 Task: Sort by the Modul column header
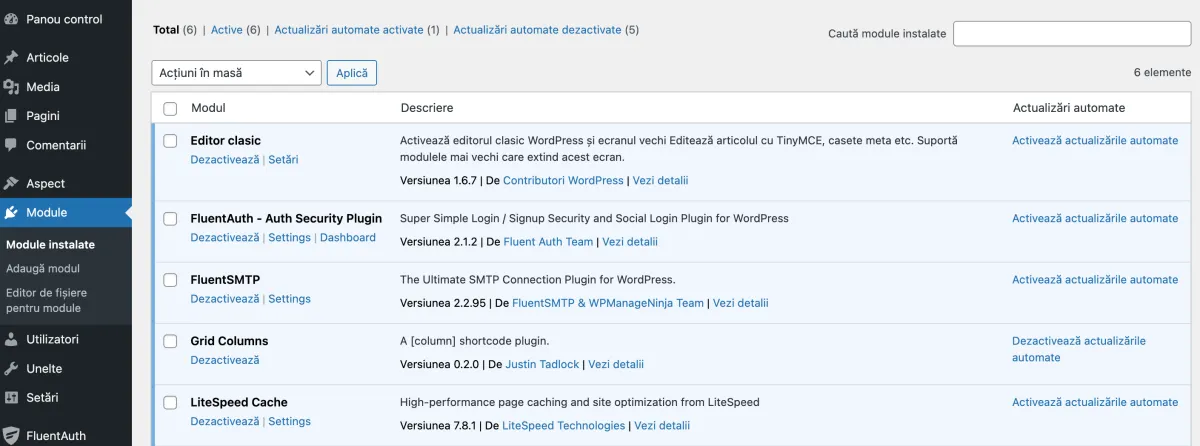(x=208, y=108)
